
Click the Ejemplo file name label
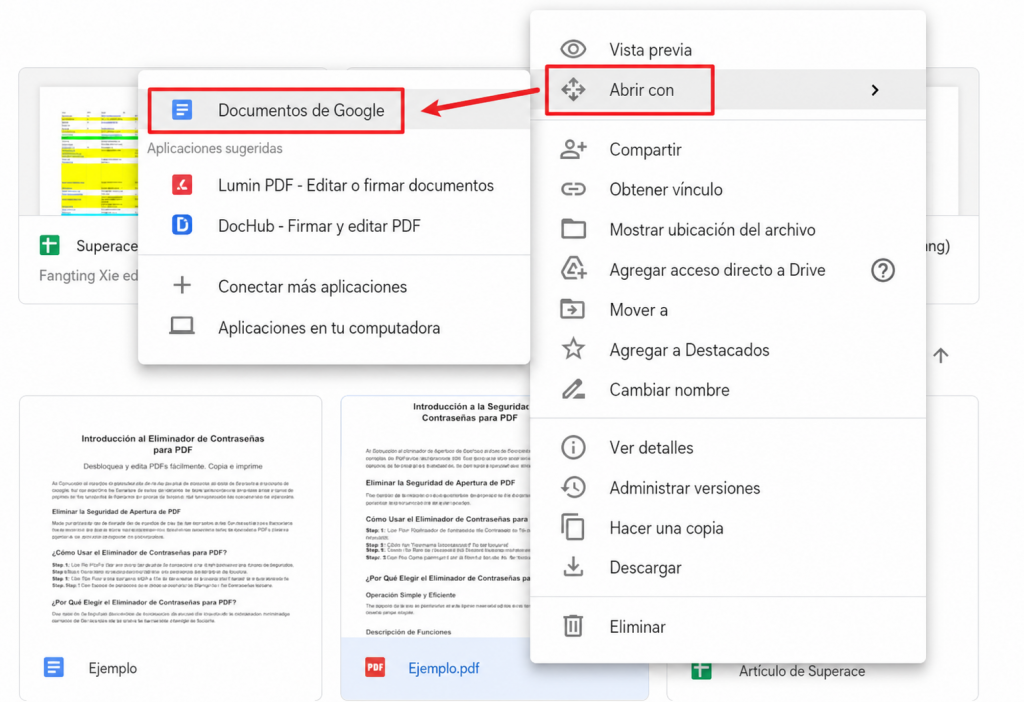[113, 668]
